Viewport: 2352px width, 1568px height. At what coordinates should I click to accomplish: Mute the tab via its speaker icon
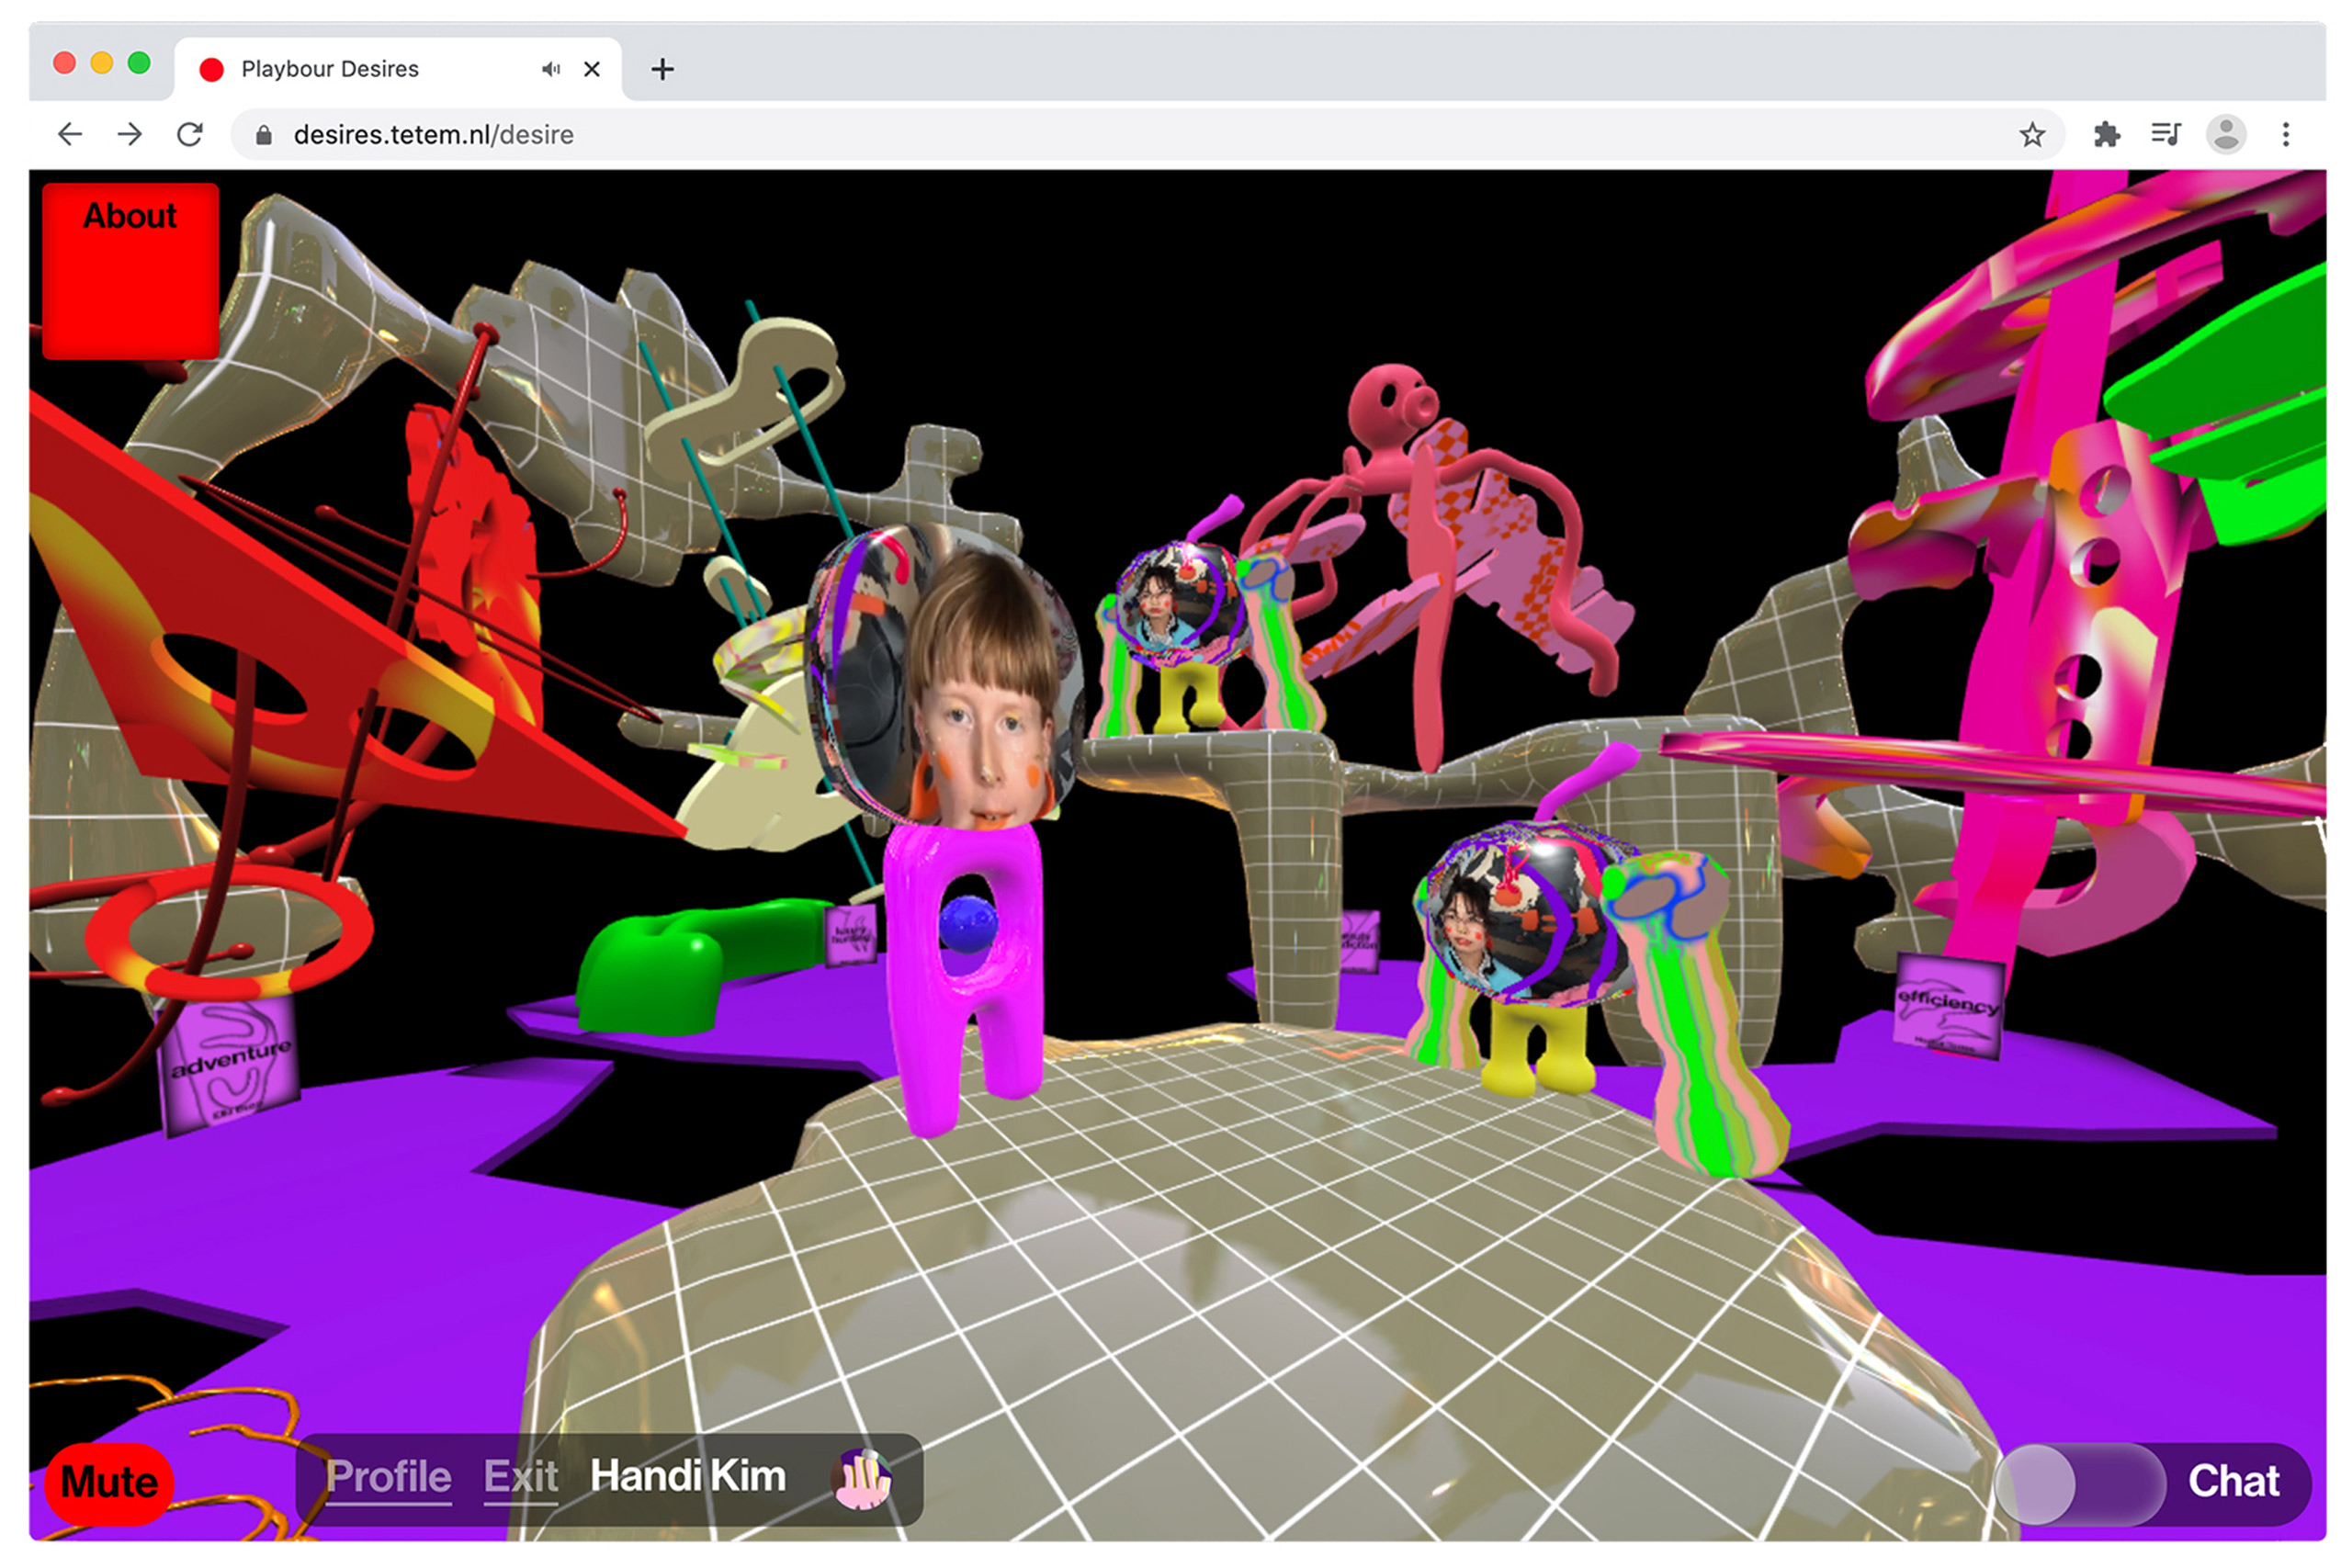(551, 69)
